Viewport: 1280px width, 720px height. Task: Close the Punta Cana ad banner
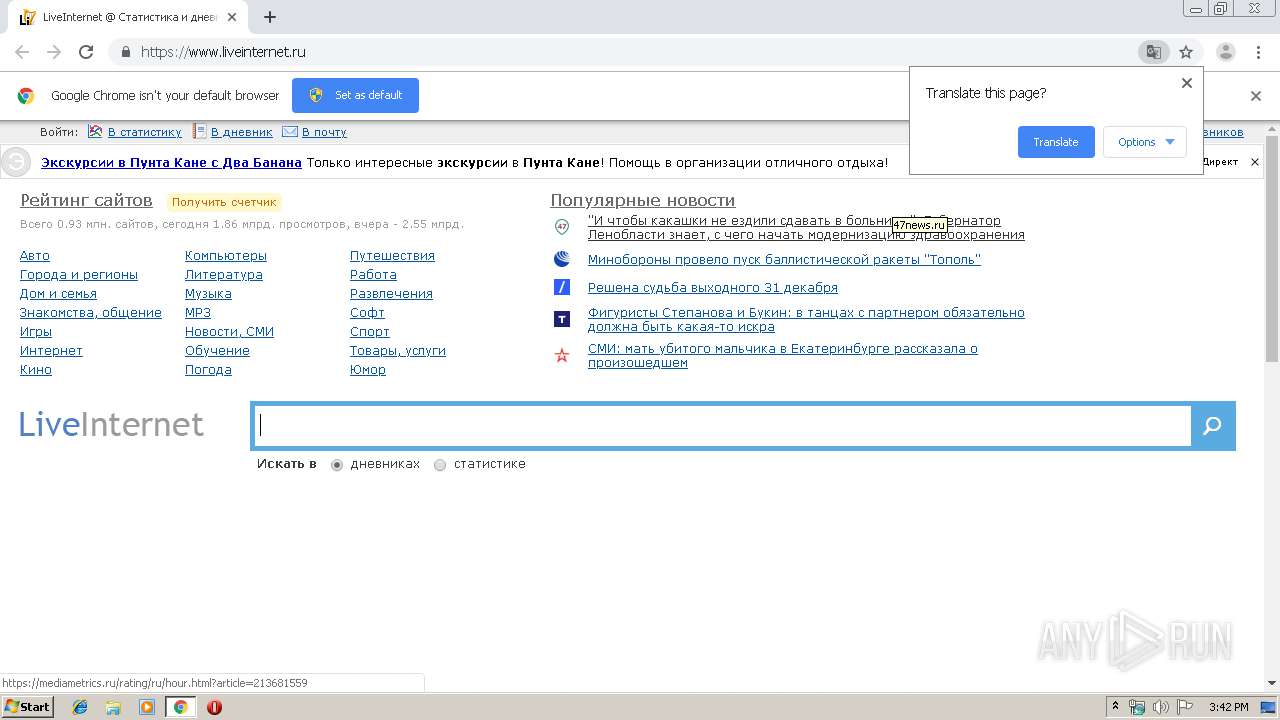pyautogui.click(x=1256, y=162)
